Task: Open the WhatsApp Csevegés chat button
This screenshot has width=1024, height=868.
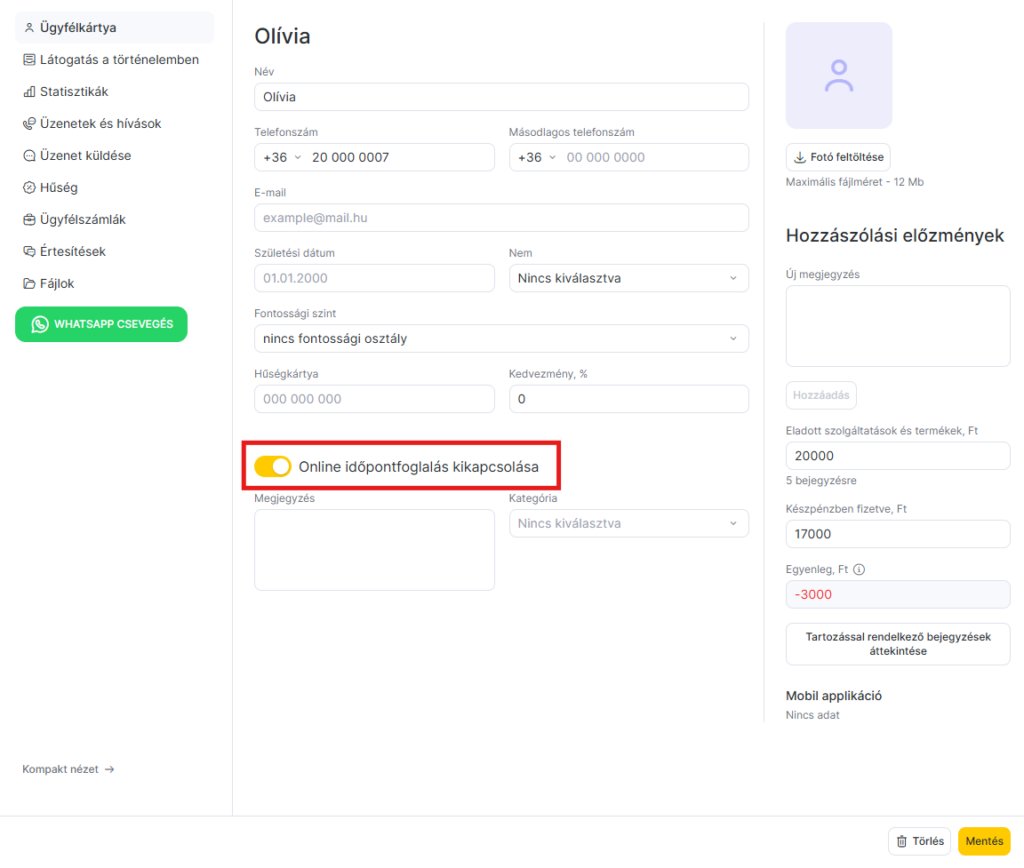Action: [101, 324]
